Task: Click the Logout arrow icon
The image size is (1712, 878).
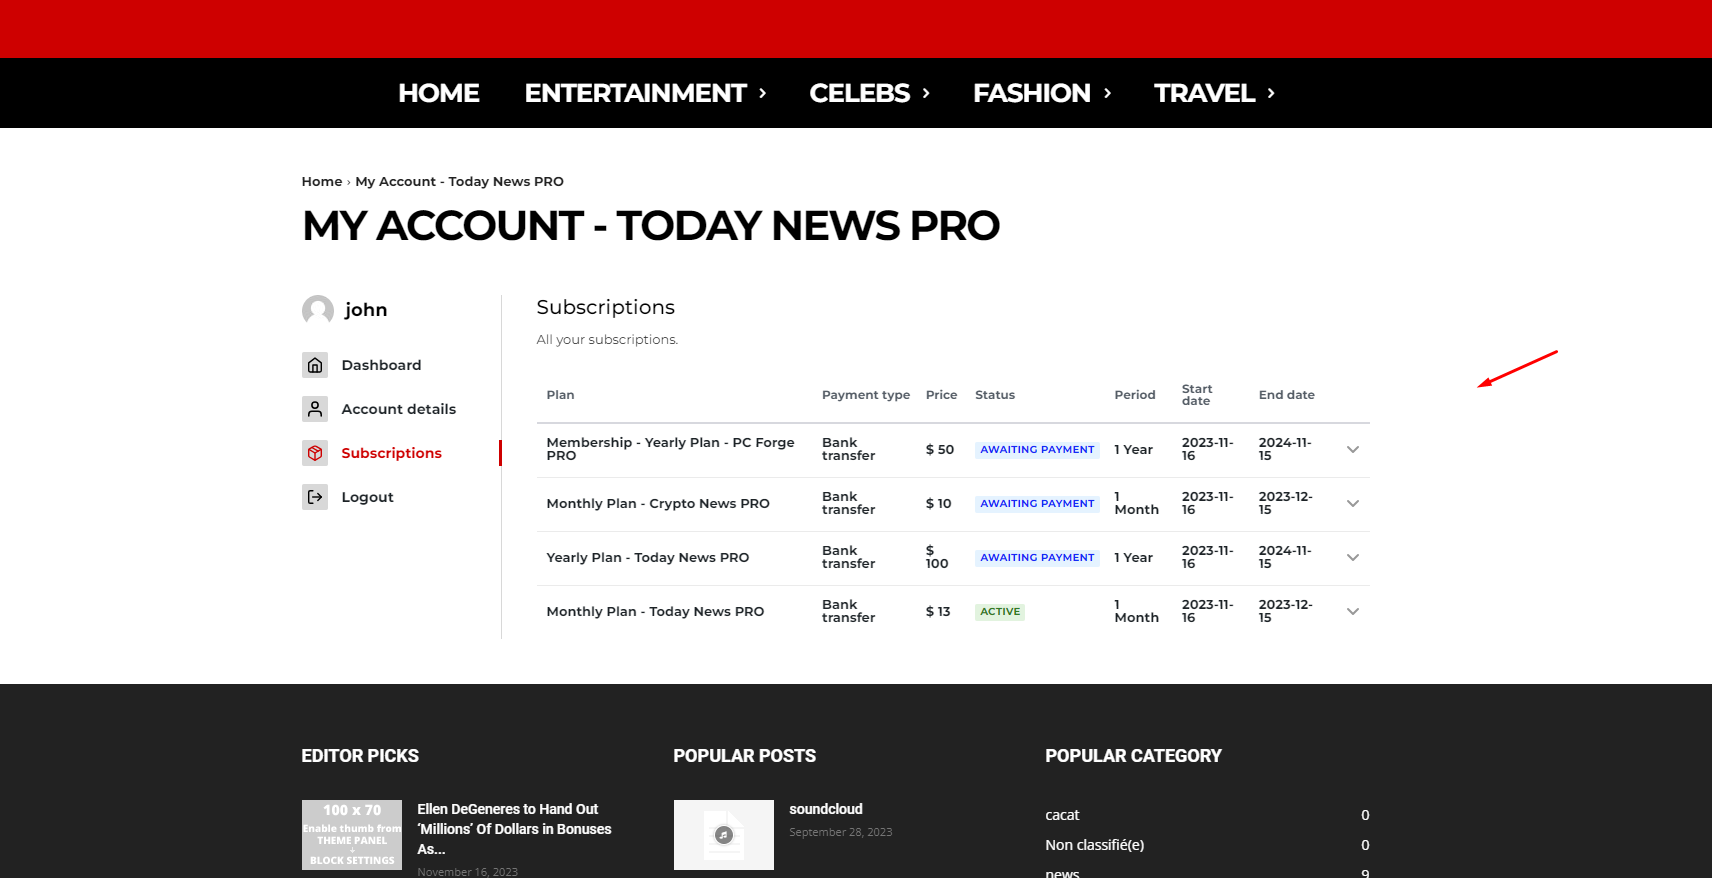Action: pos(315,497)
